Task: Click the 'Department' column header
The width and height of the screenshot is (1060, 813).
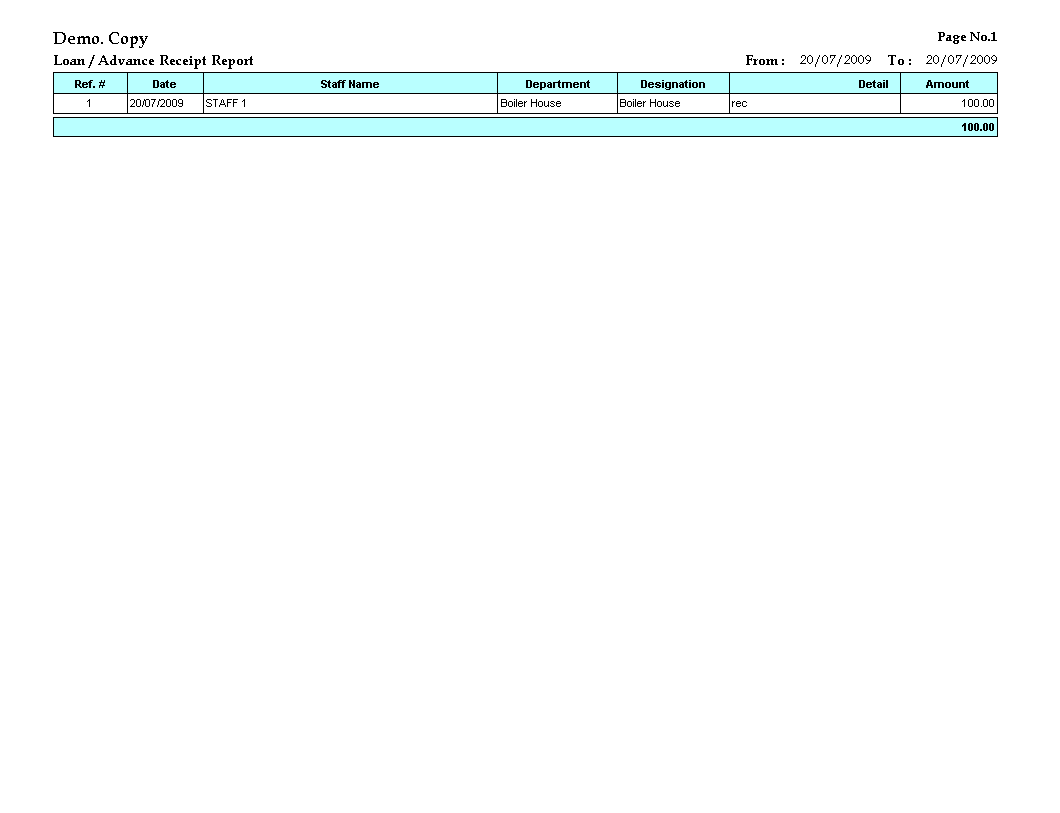Action: point(558,84)
